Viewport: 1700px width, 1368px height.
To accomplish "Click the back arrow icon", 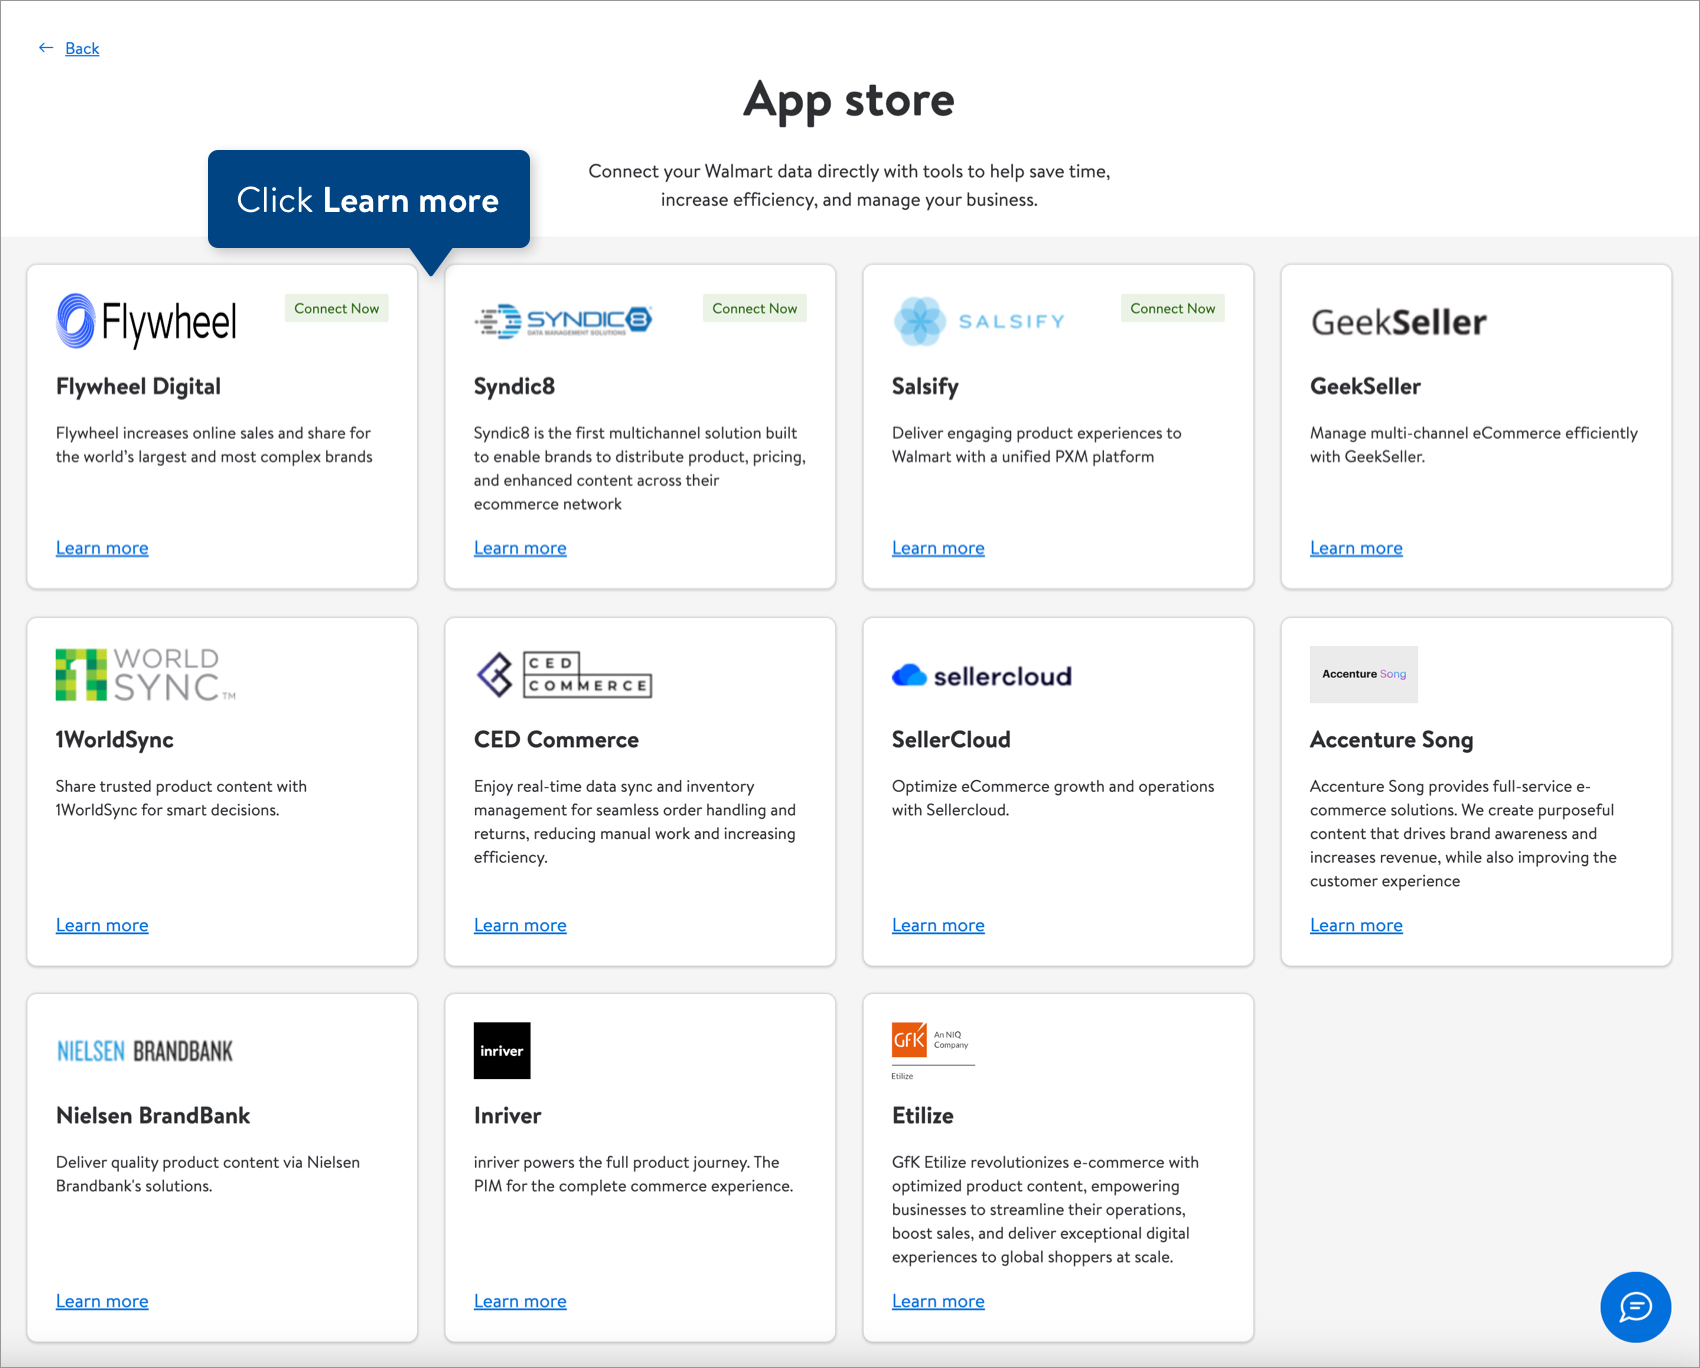I will (x=44, y=47).
